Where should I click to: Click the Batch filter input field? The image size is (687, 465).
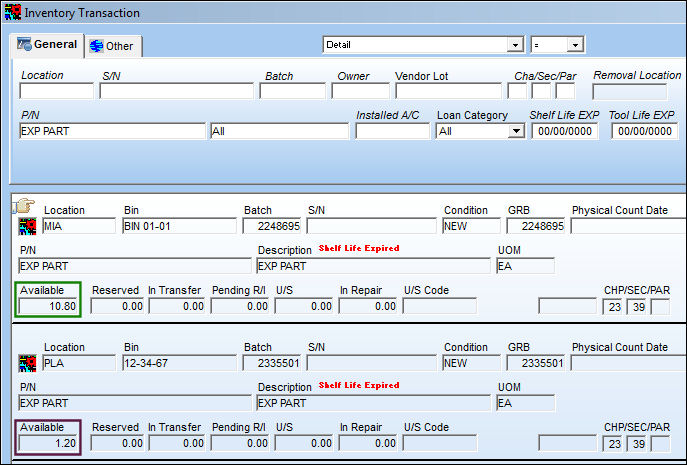point(293,91)
